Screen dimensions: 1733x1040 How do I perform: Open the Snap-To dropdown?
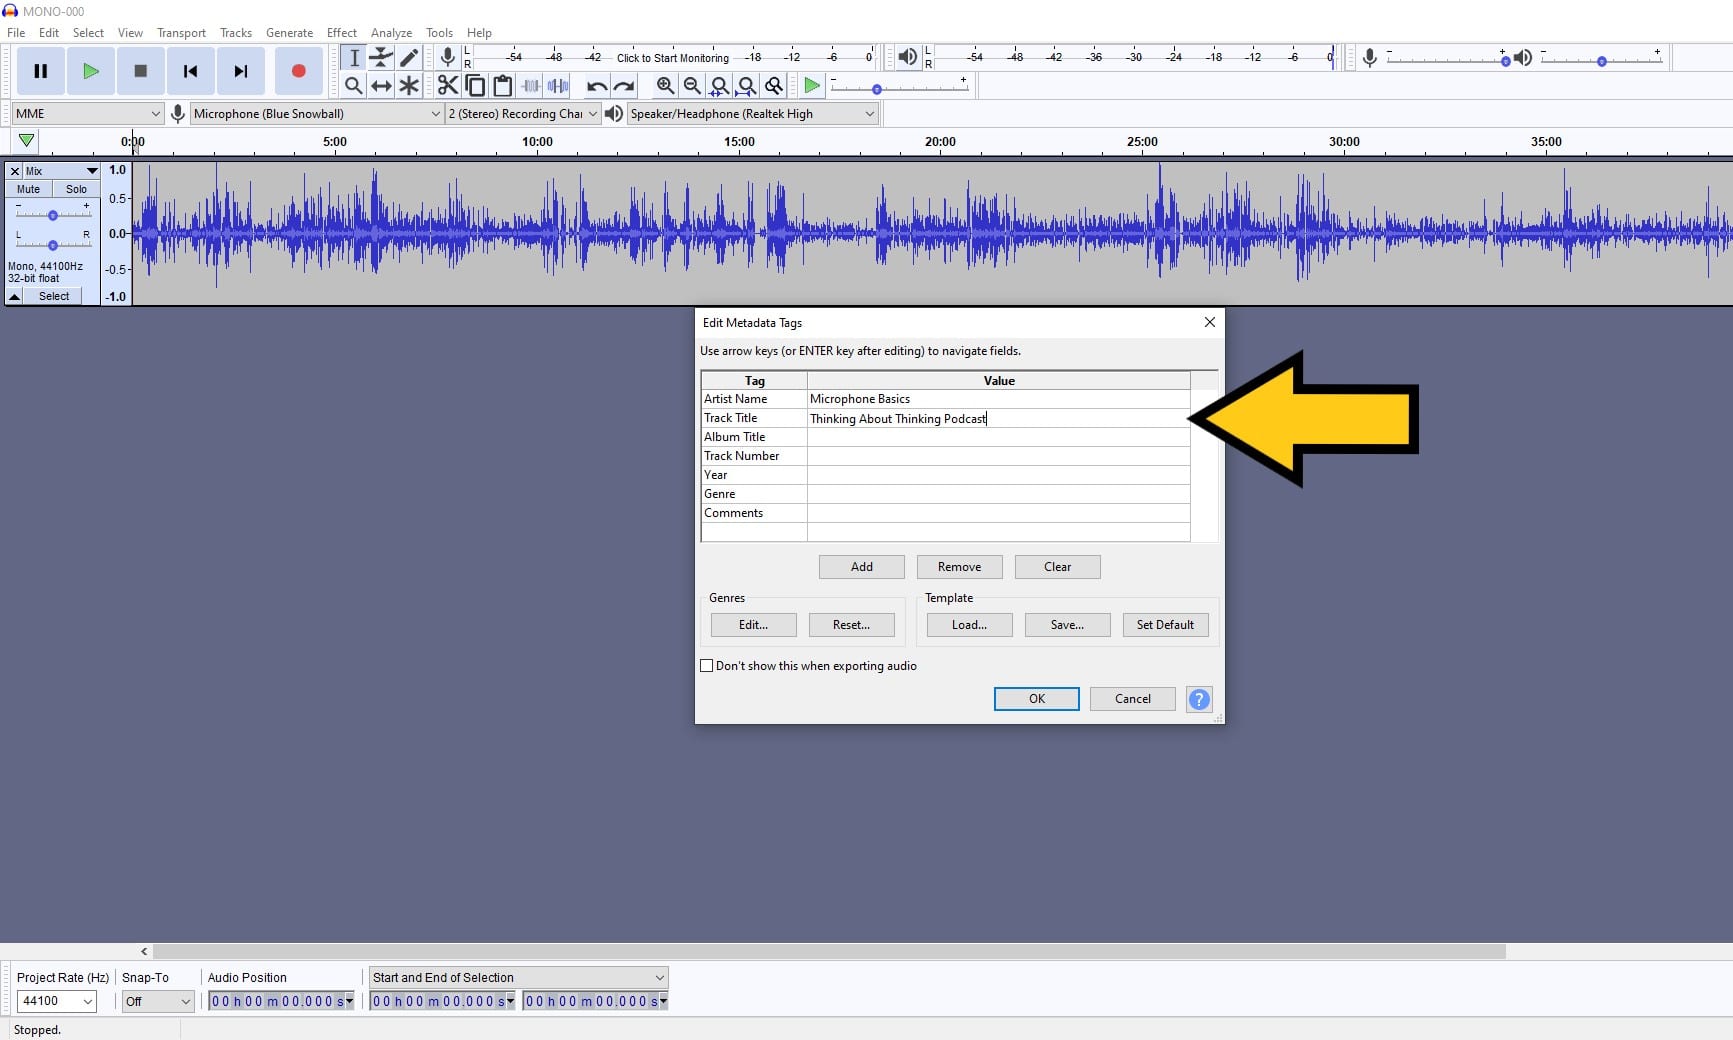157,1001
